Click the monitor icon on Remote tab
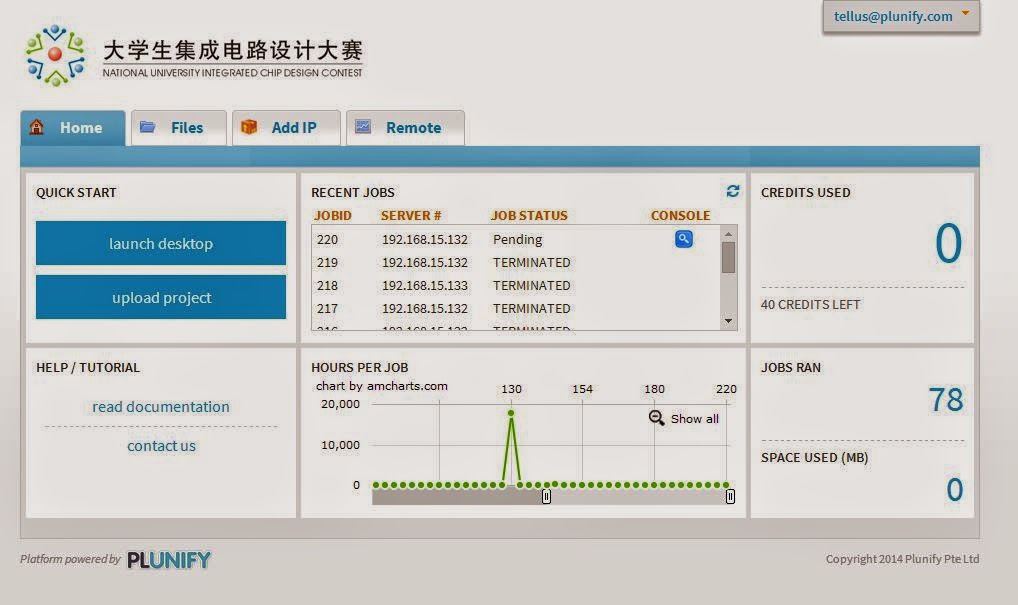The width and height of the screenshot is (1018, 605). (x=363, y=127)
